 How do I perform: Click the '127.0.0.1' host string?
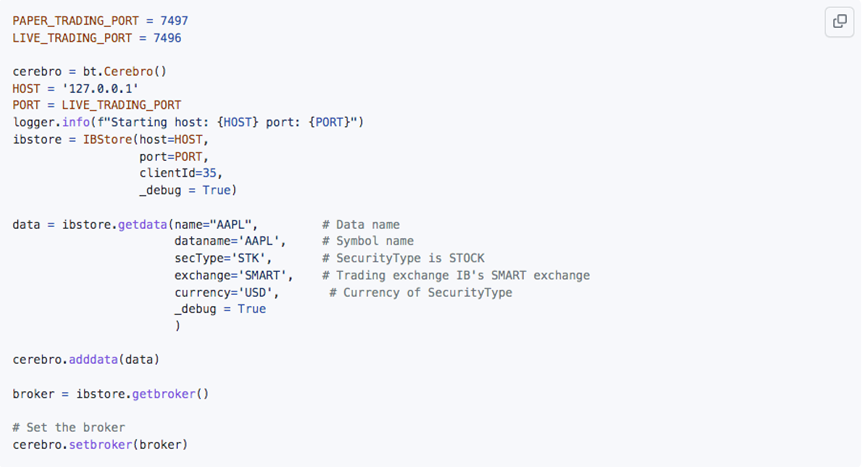[100, 89]
